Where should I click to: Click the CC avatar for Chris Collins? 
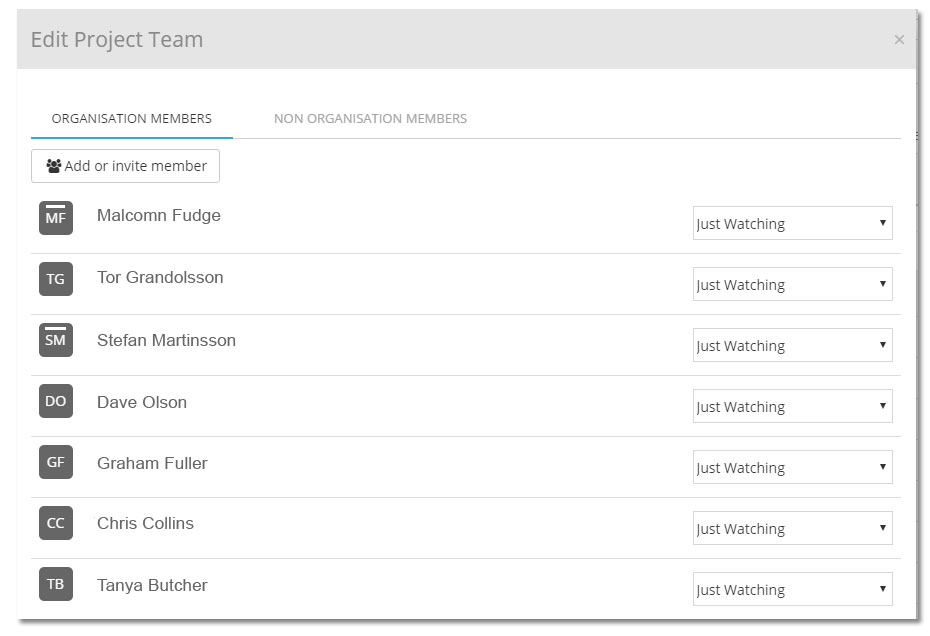(56, 523)
